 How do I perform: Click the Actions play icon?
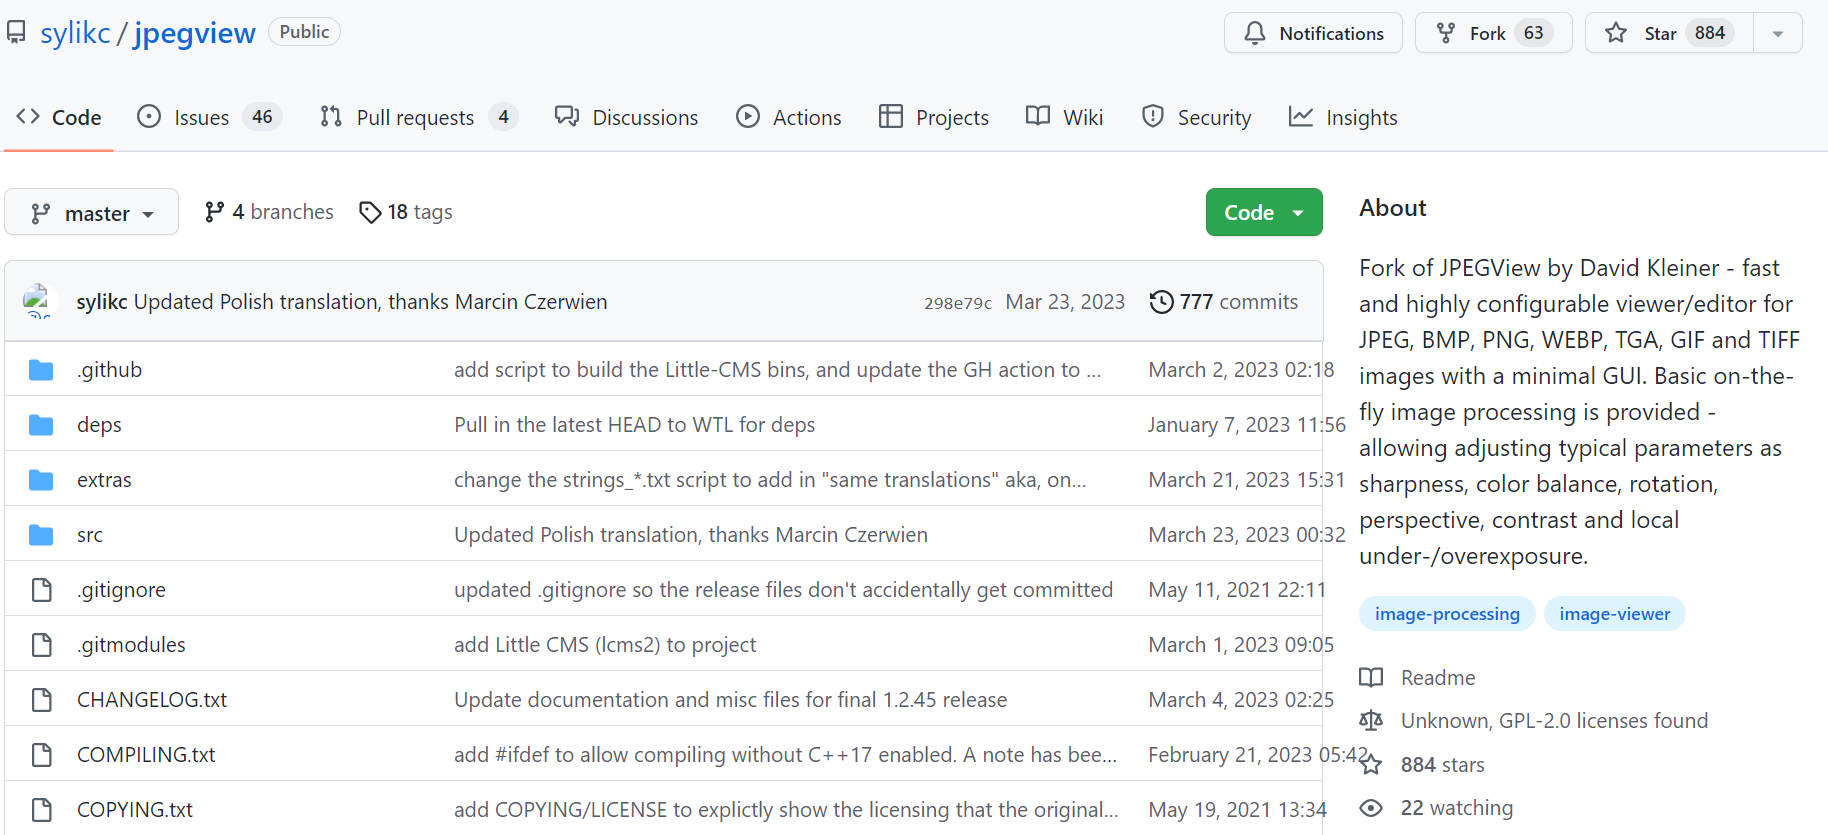click(748, 117)
